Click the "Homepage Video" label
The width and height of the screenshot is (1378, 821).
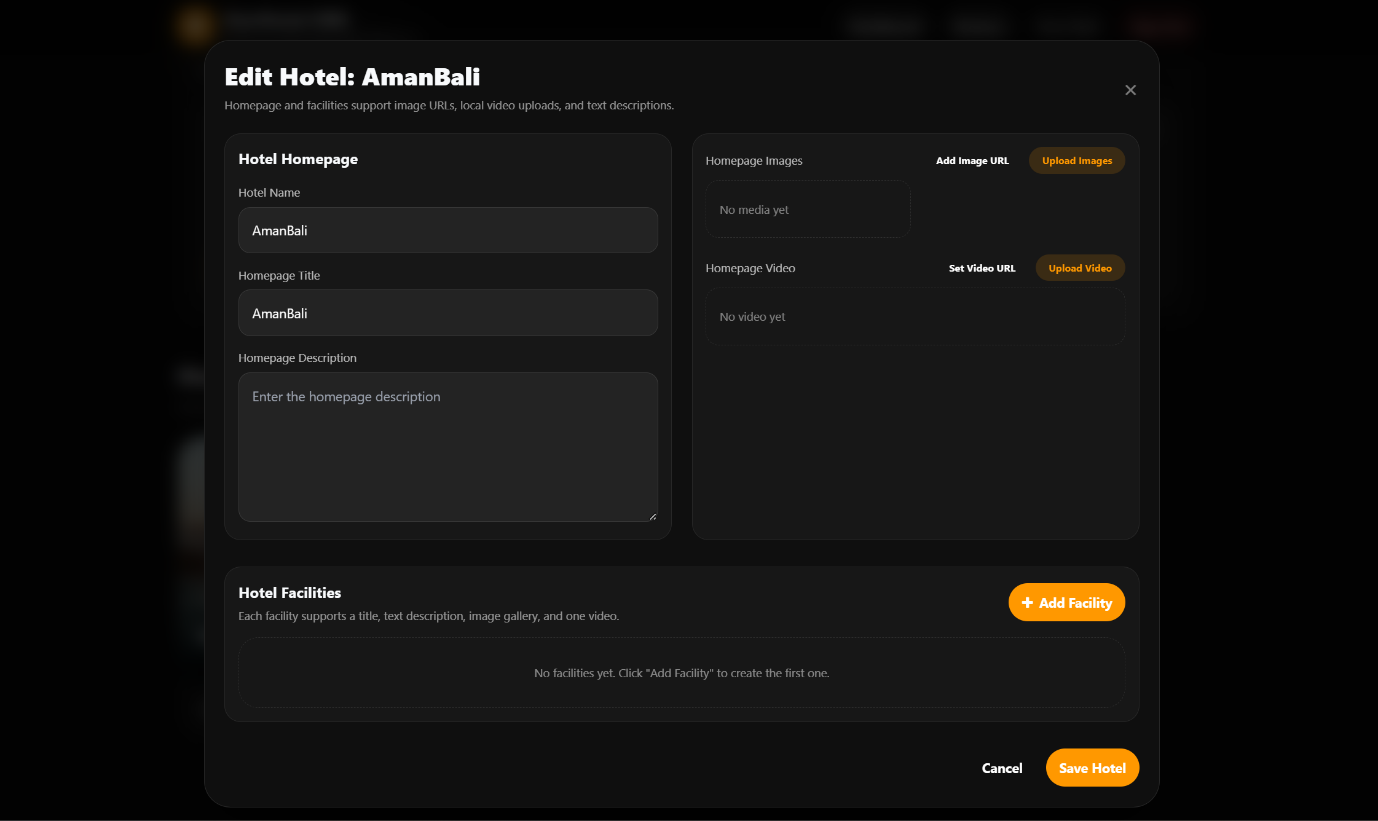[751, 268]
